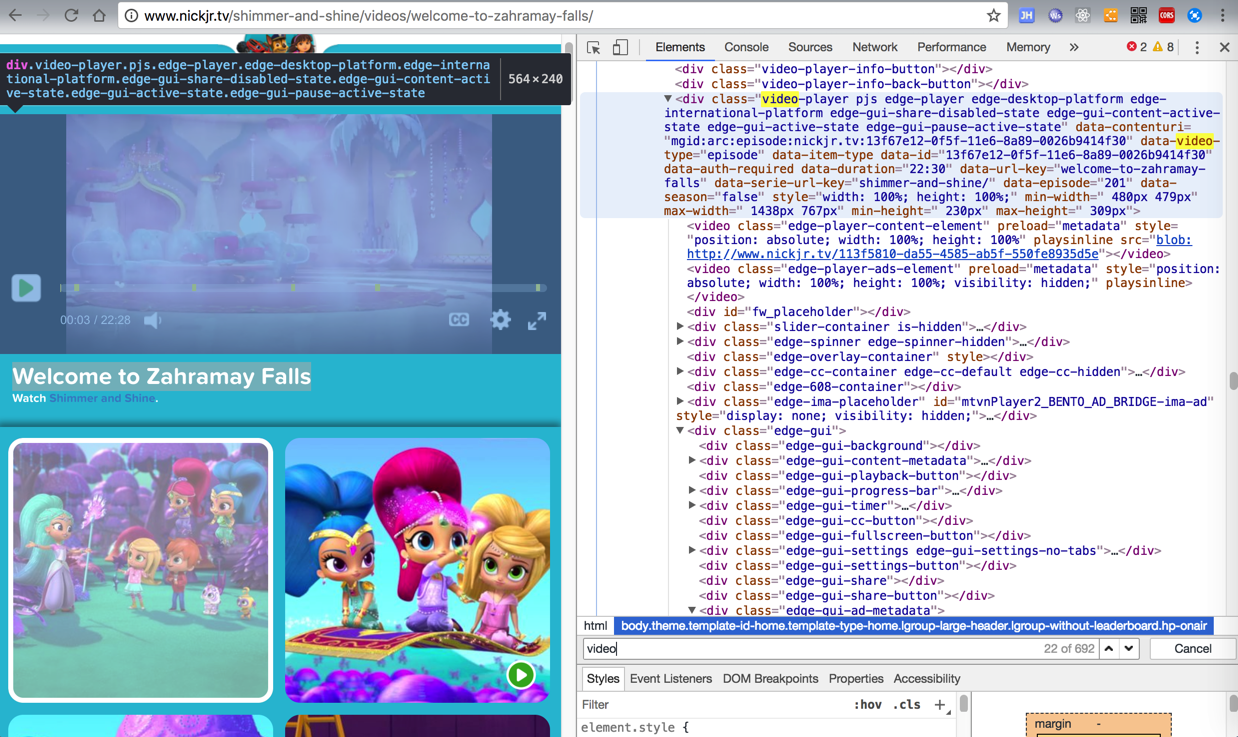Expand the edge-gui-progress-bar div
The width and height of the screenshot is (1238, 737).
pos(692,491)
